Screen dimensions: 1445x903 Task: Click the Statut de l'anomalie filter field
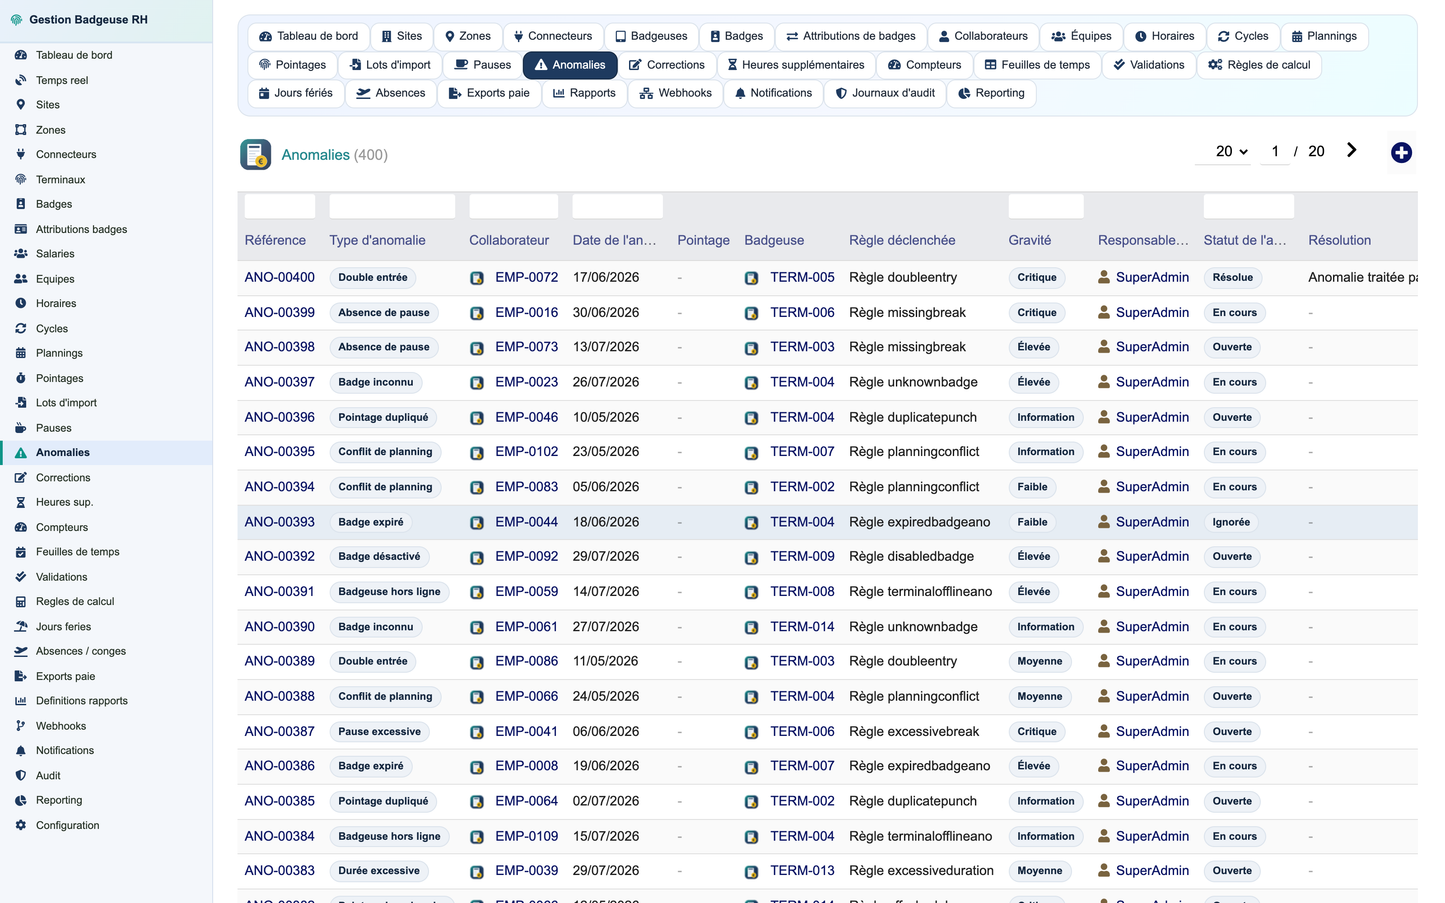[x=1249, y=206]
